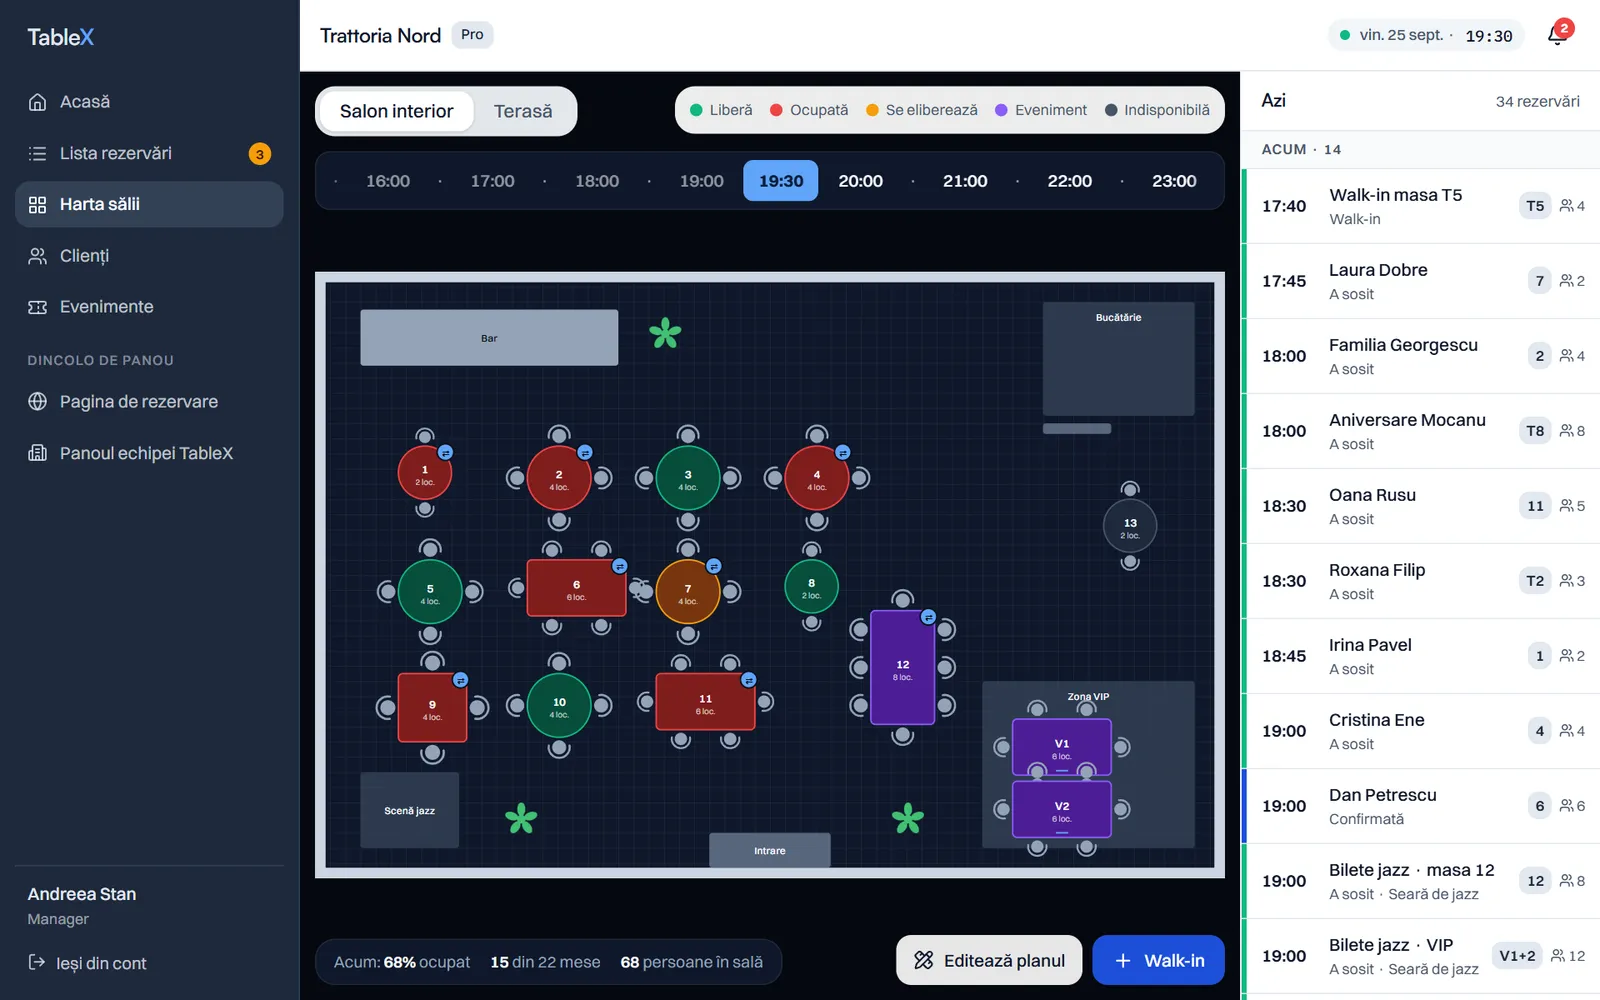The width and height of the screenshot is (1600, 1000).
Task: Open Evenimente section
Action: 149,307
